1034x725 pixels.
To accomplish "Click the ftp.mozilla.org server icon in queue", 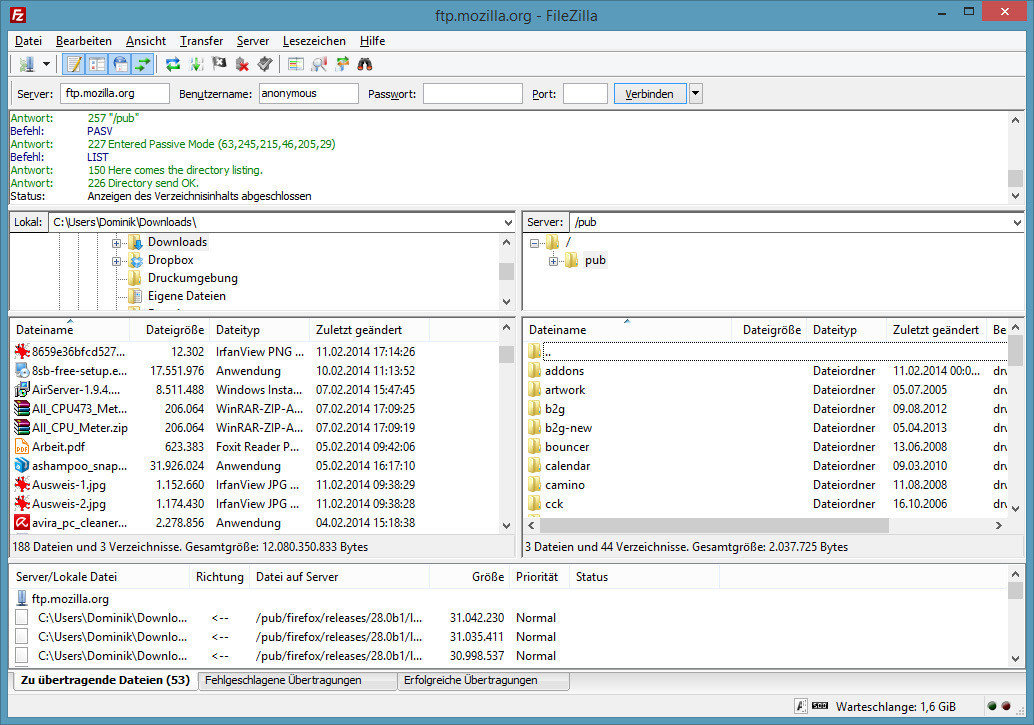I will [22, 599].
